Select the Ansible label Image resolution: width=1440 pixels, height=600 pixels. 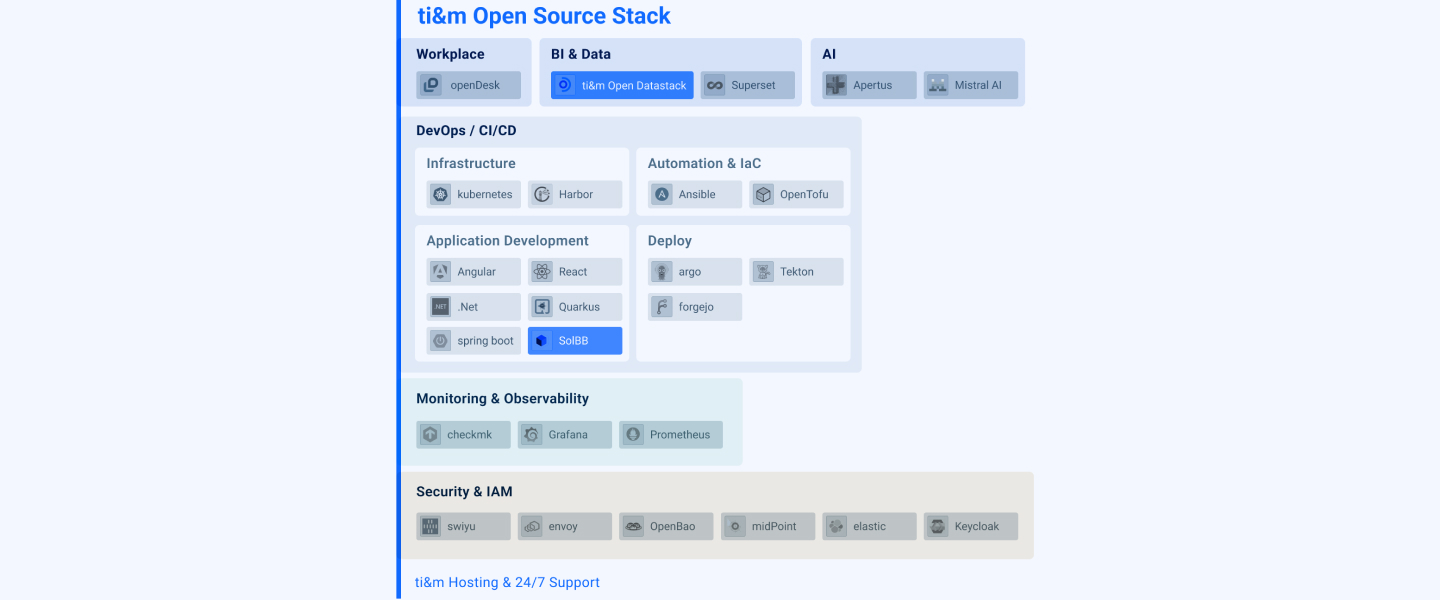[x=697, y=195]
